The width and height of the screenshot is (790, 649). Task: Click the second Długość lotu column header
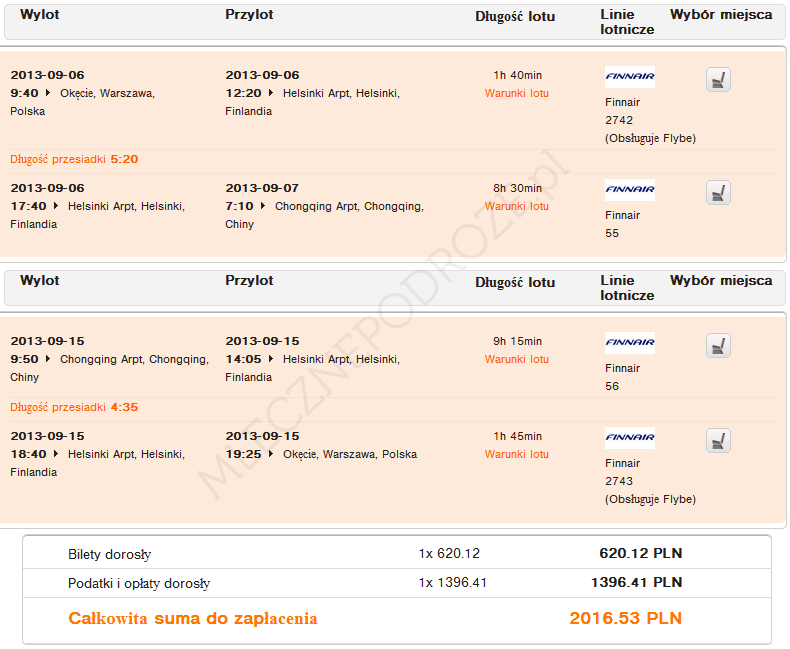click(x=515, y=282)
